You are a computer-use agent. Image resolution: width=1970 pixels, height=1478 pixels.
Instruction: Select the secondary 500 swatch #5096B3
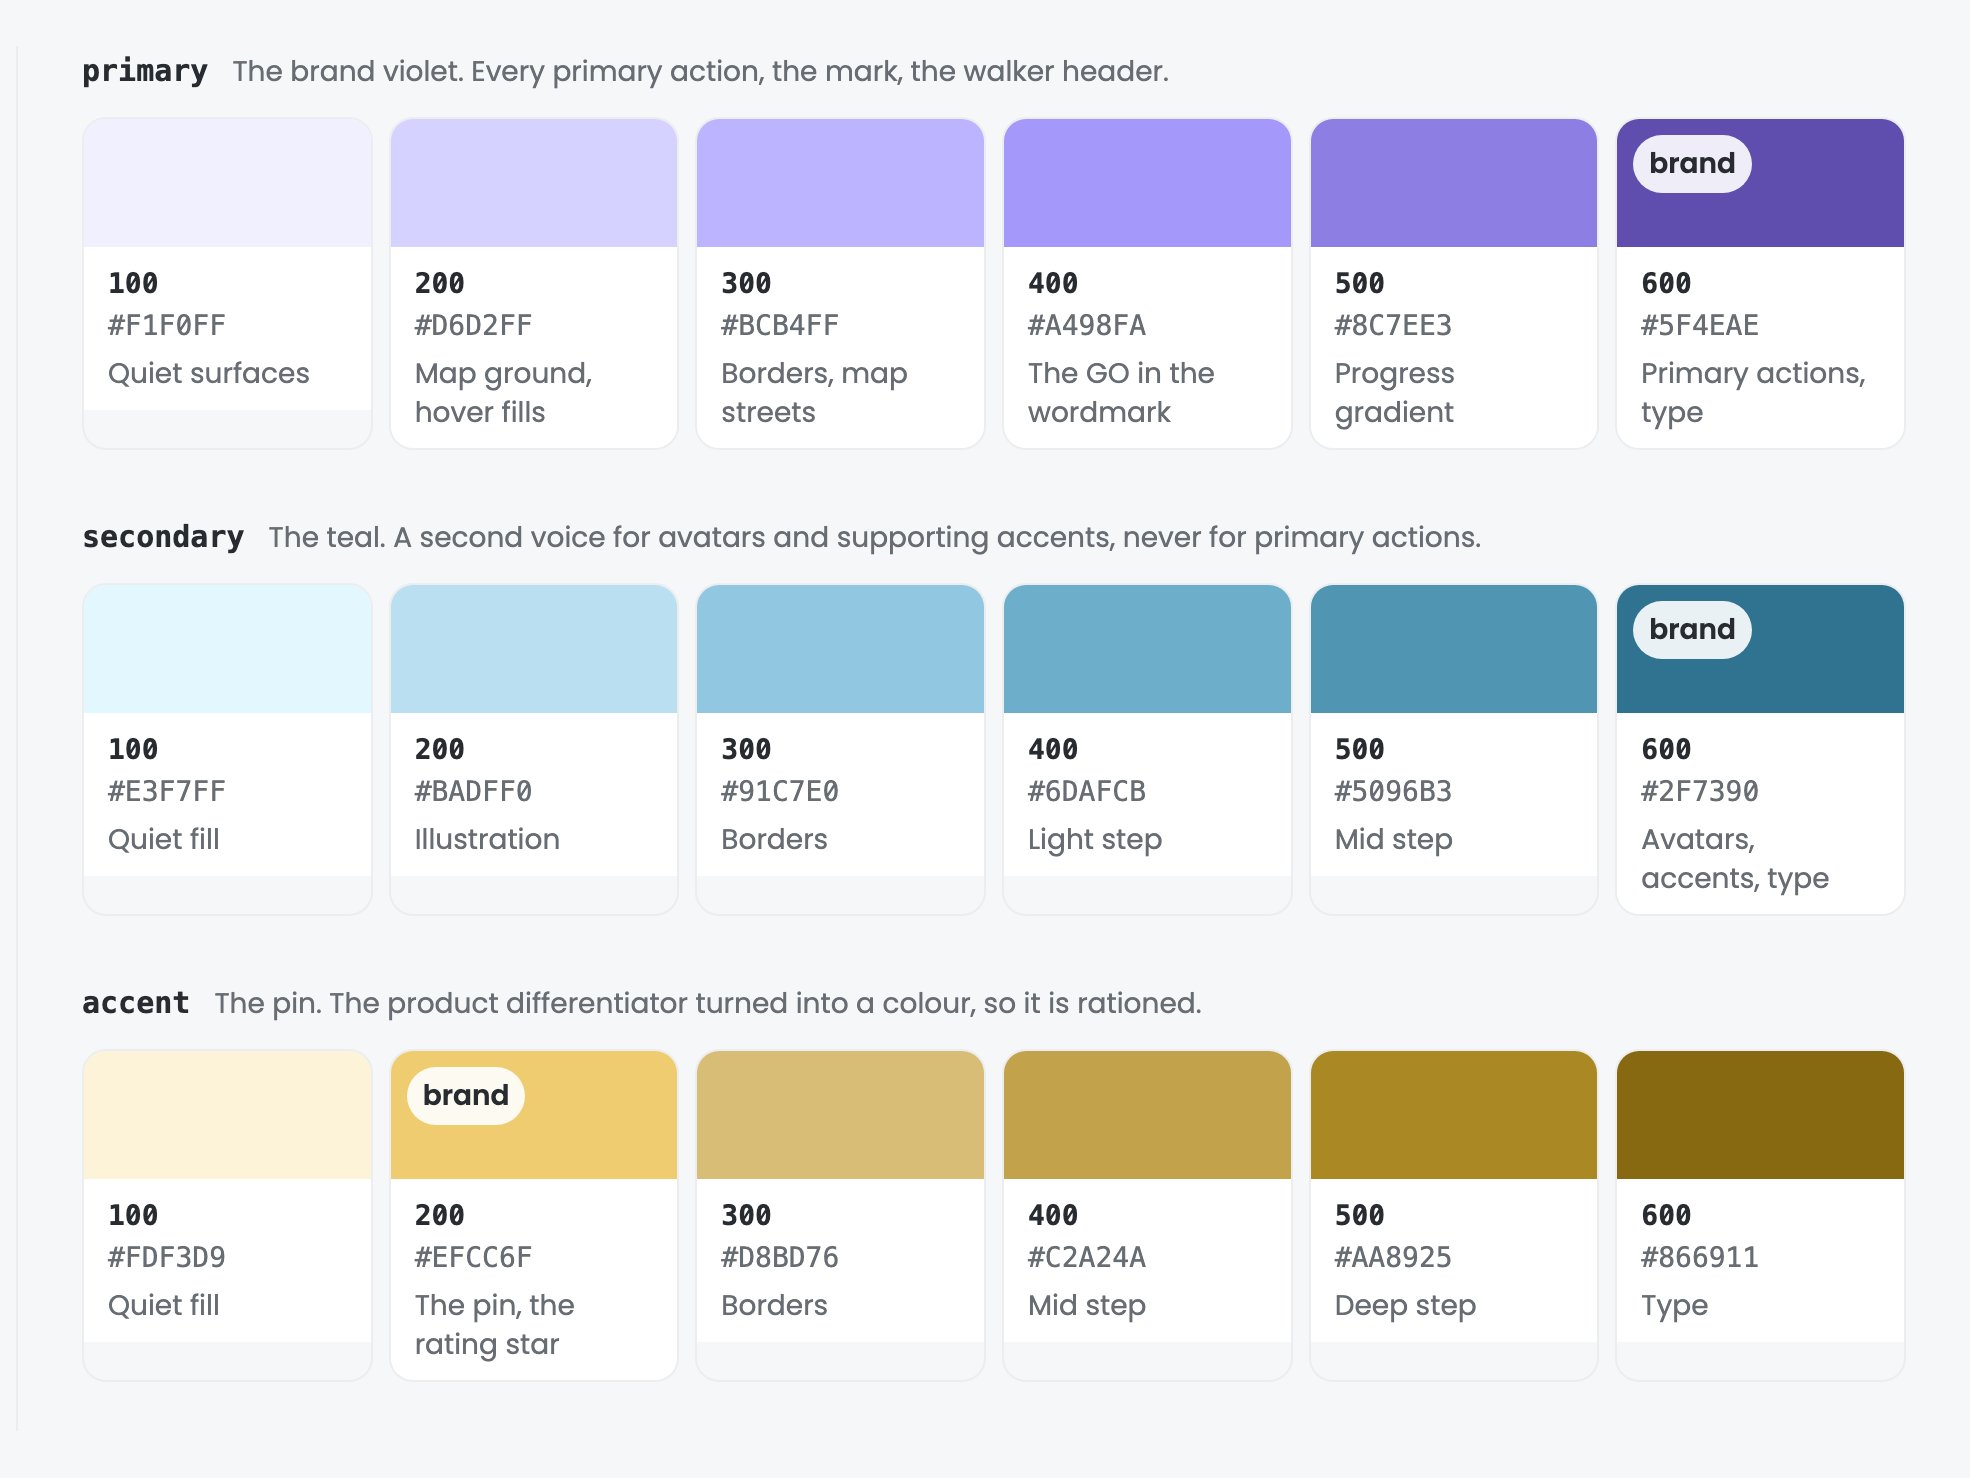click(x=1454, y=649)
